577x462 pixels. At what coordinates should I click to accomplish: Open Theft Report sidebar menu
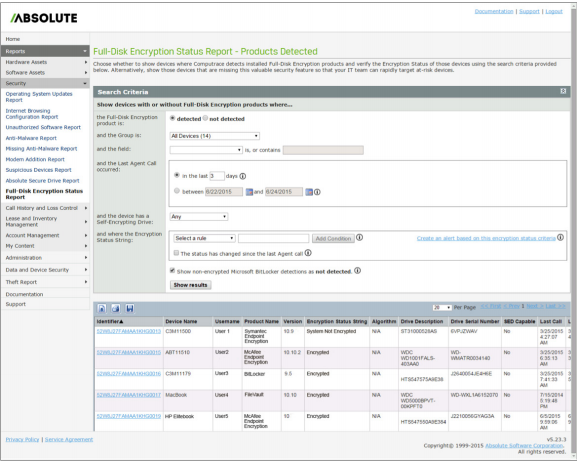pyautogui.click(x=45, y=282)
